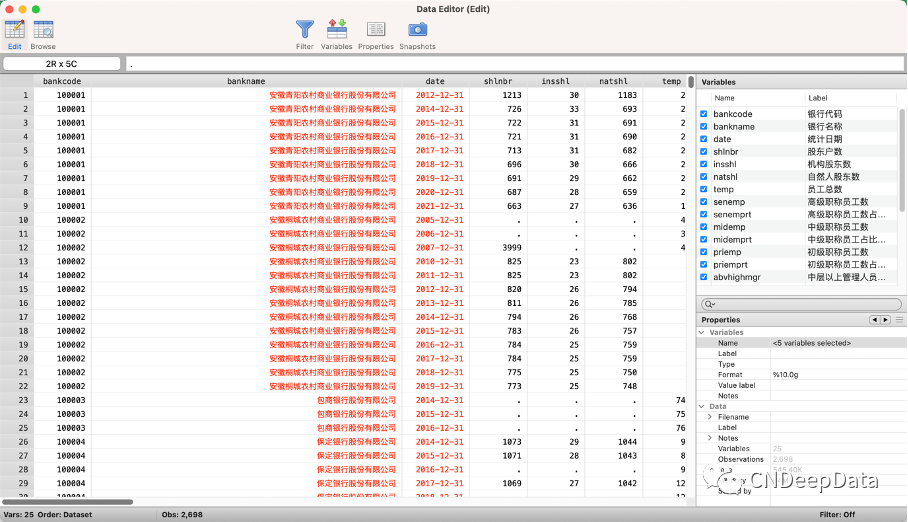Expand the Notes row under Data
Screen dimensions: 908x522
tap(710, 438)
